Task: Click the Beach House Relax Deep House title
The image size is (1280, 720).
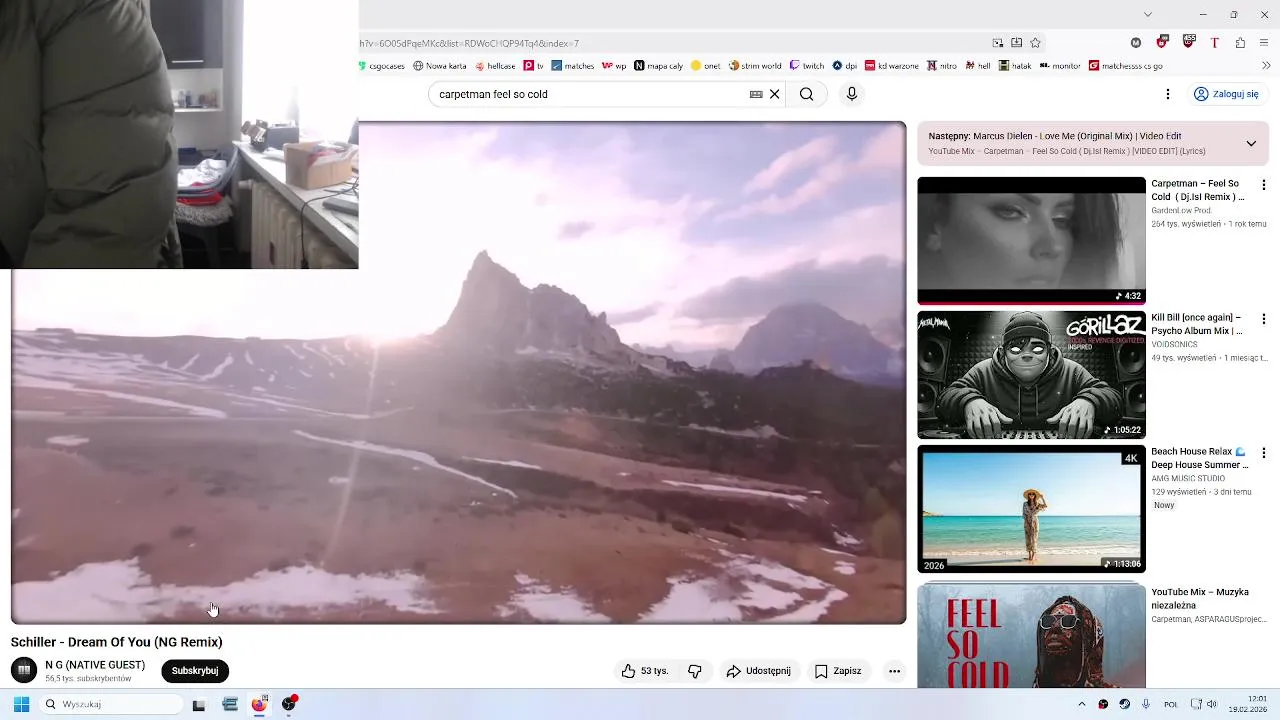Action: coord(1199,458)
